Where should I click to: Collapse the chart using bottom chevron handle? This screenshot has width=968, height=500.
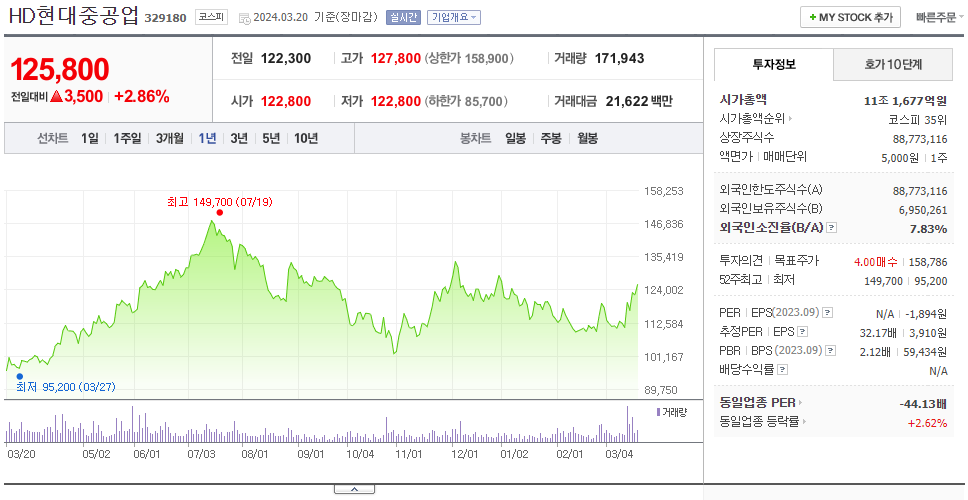(354, 490)
